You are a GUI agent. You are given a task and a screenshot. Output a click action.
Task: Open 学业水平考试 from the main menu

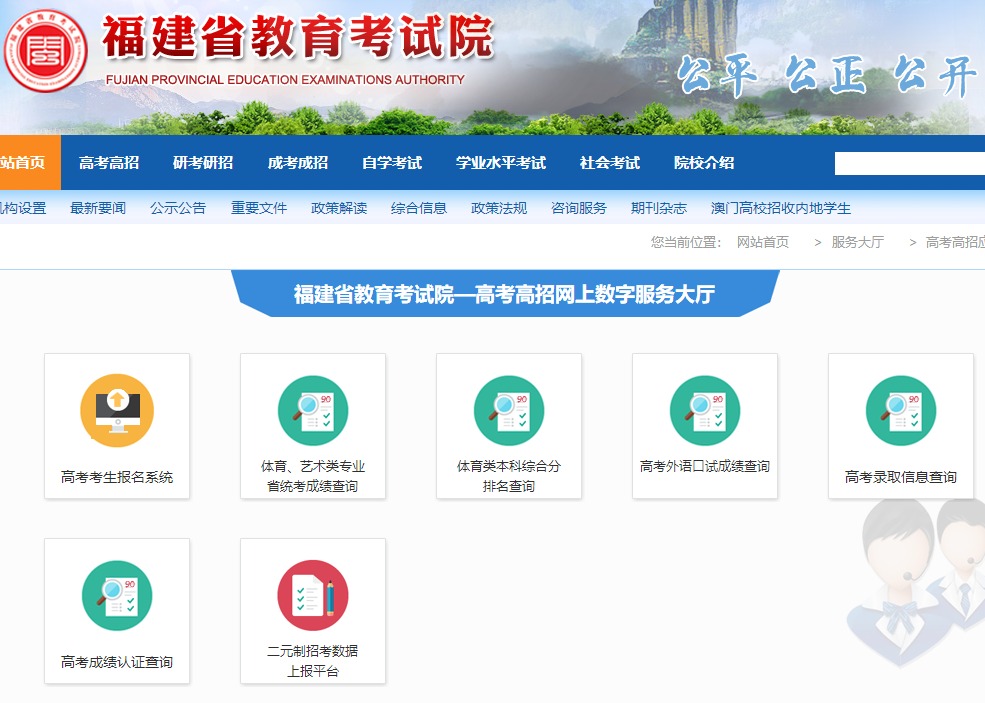pos(501,163)
